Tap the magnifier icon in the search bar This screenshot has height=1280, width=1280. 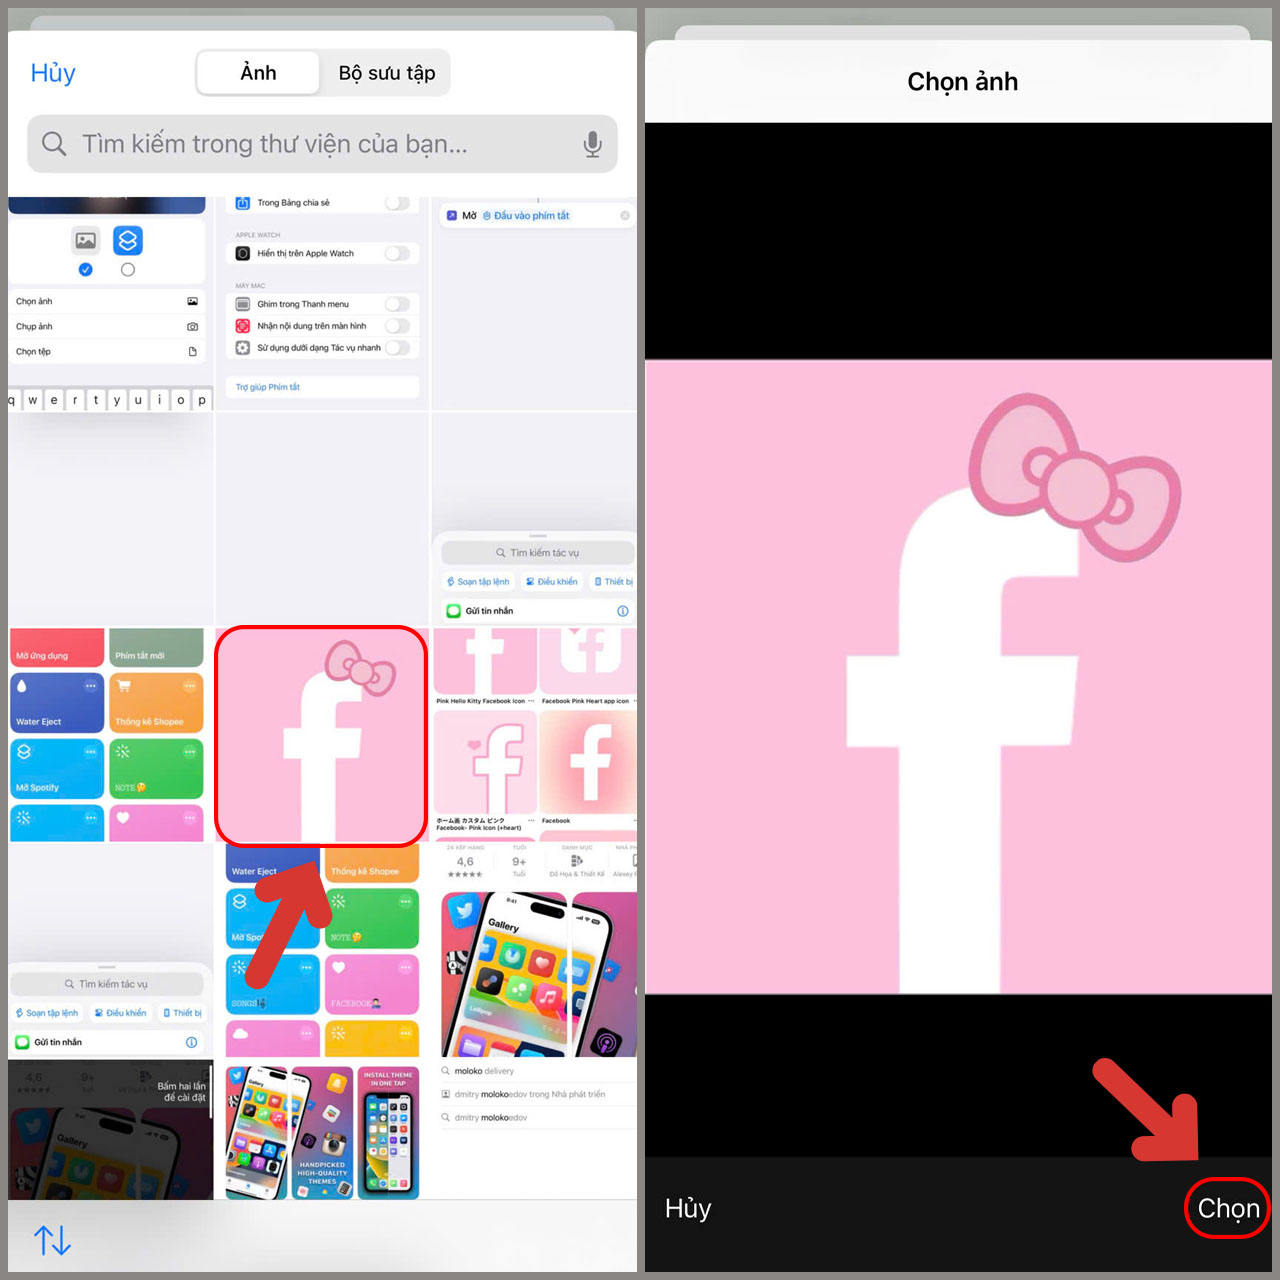point(54,144)
